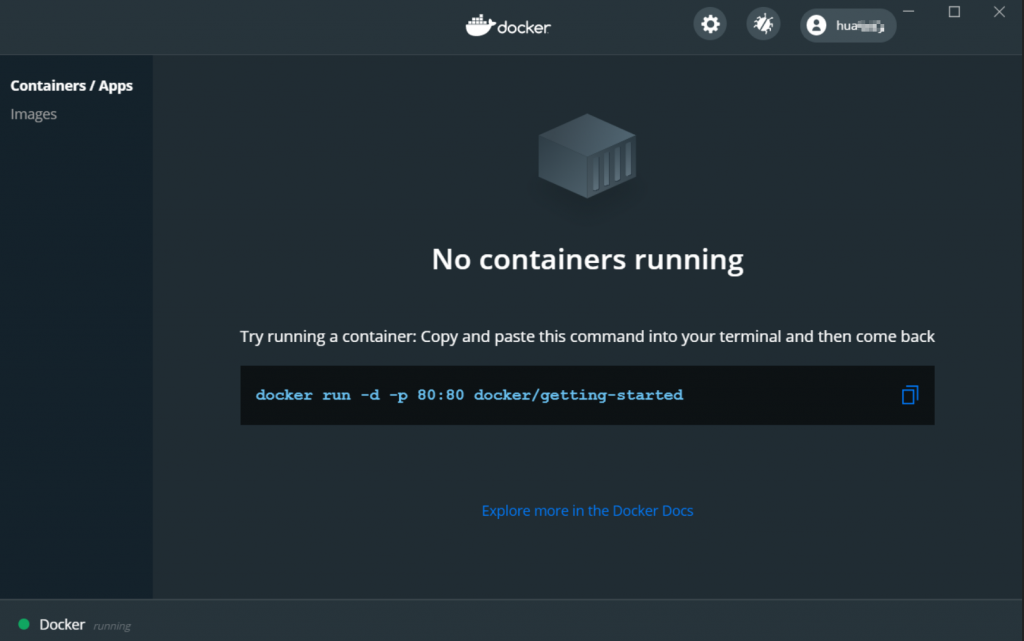Click the Try running a container instruction text
The width and height of the screenshot is (1024, 641).
click(x=587, y=337)
